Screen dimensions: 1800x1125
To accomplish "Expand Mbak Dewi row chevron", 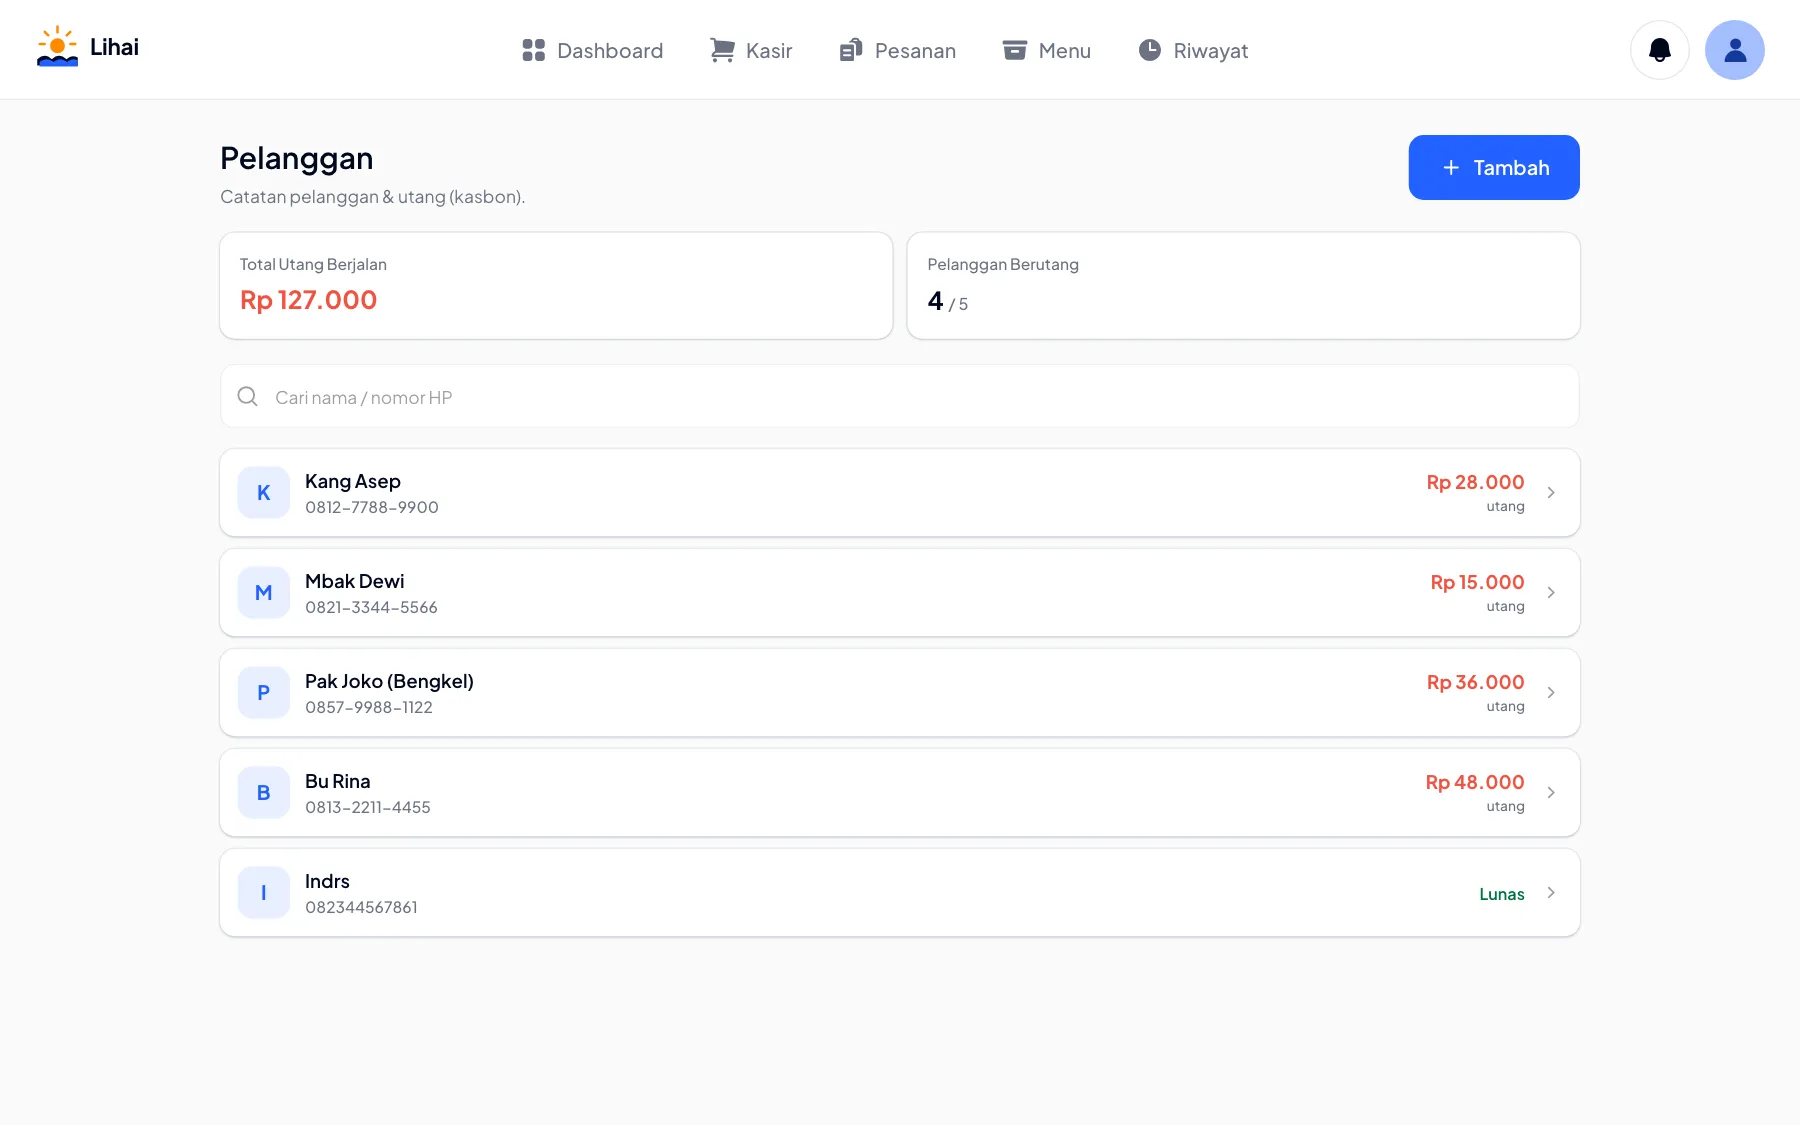I will pyautogui.click(x=1551, y=593).
